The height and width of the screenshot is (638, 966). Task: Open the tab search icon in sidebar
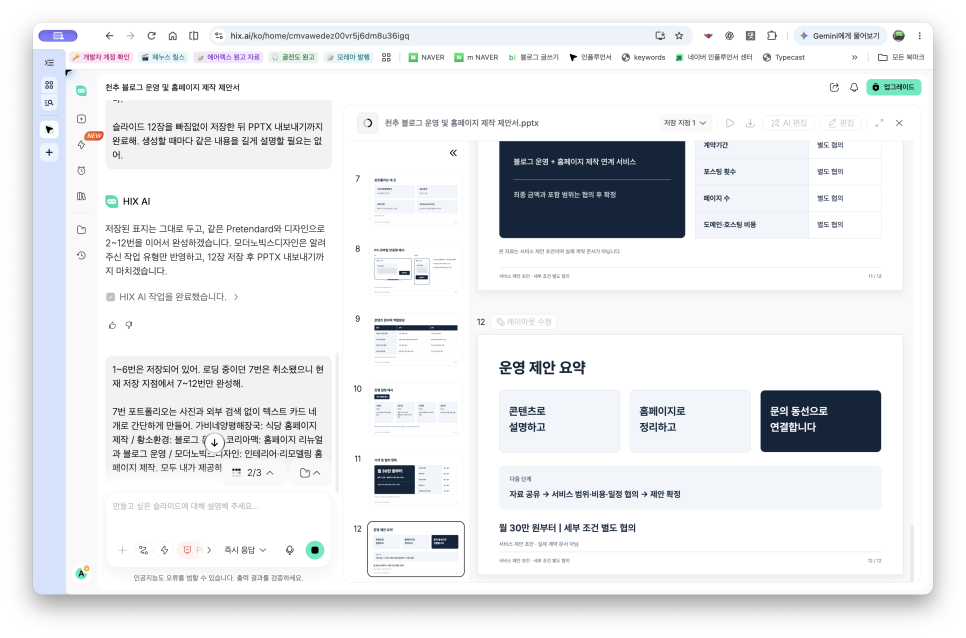point(49,103)
